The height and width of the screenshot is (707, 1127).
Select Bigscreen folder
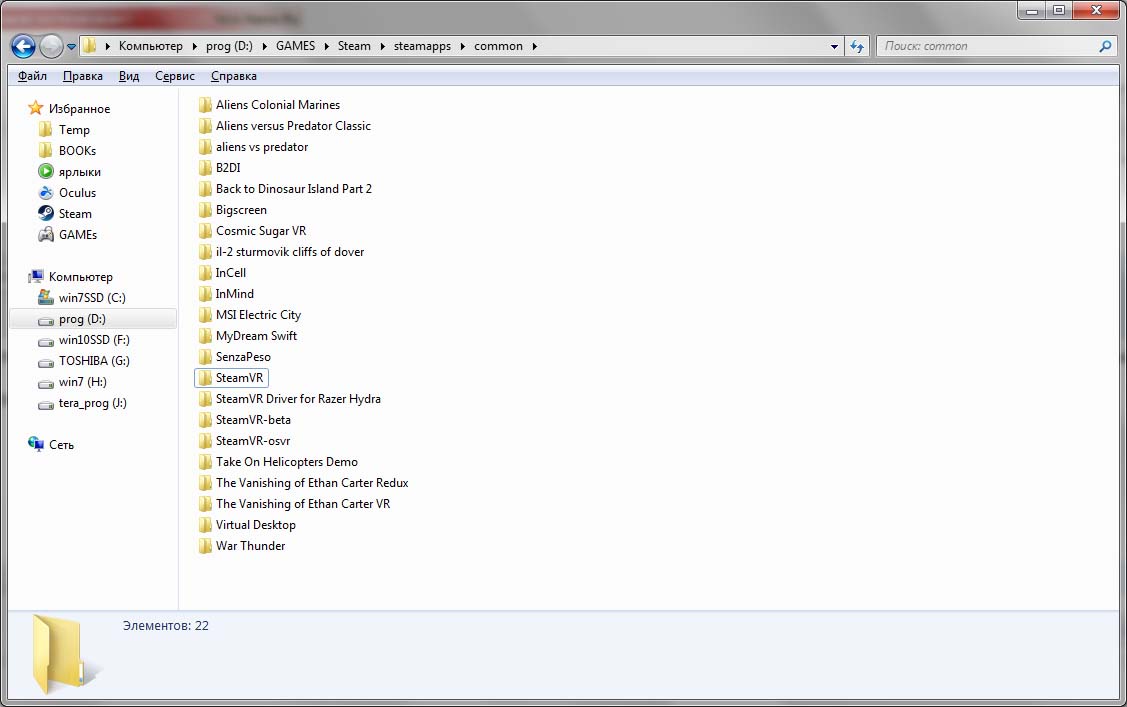tap(233, 210)
